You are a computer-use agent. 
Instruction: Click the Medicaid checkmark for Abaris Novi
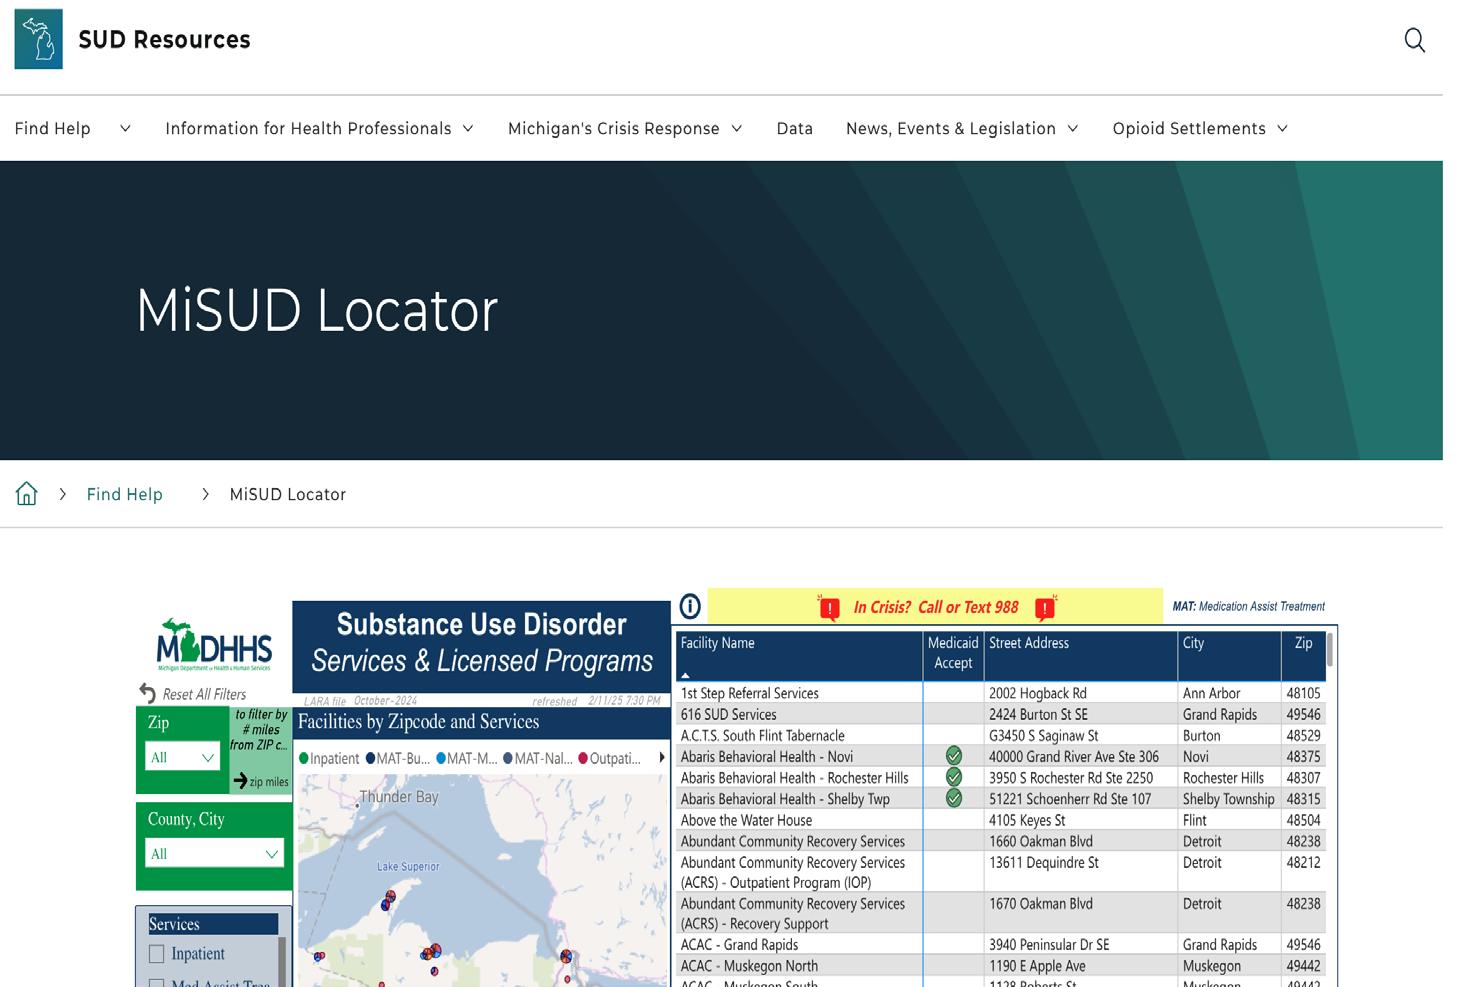[x=954, y=756]
